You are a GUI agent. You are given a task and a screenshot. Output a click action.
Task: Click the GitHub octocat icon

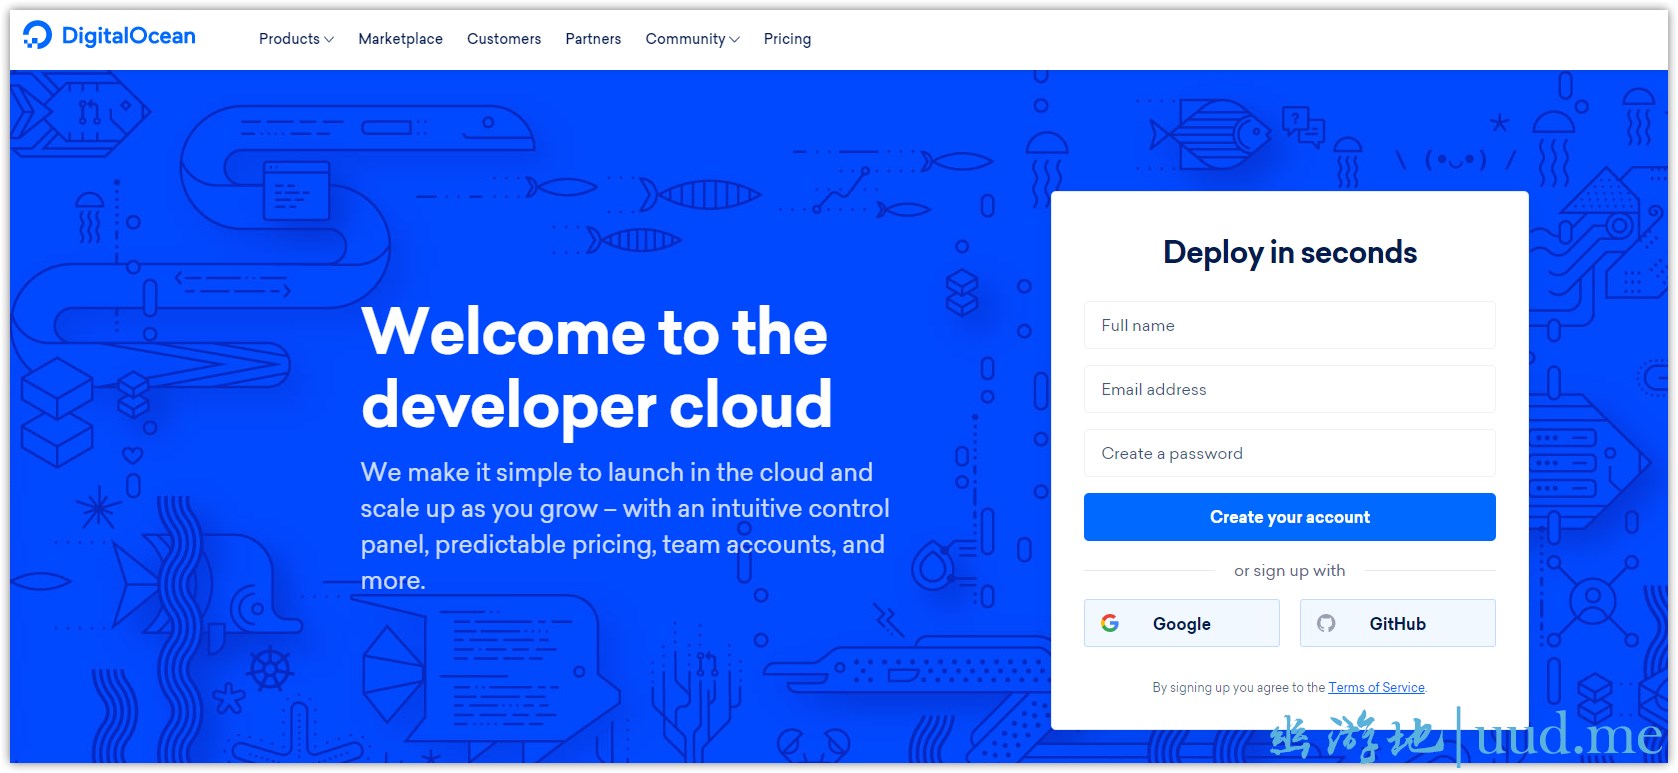tap(1326, 623)
